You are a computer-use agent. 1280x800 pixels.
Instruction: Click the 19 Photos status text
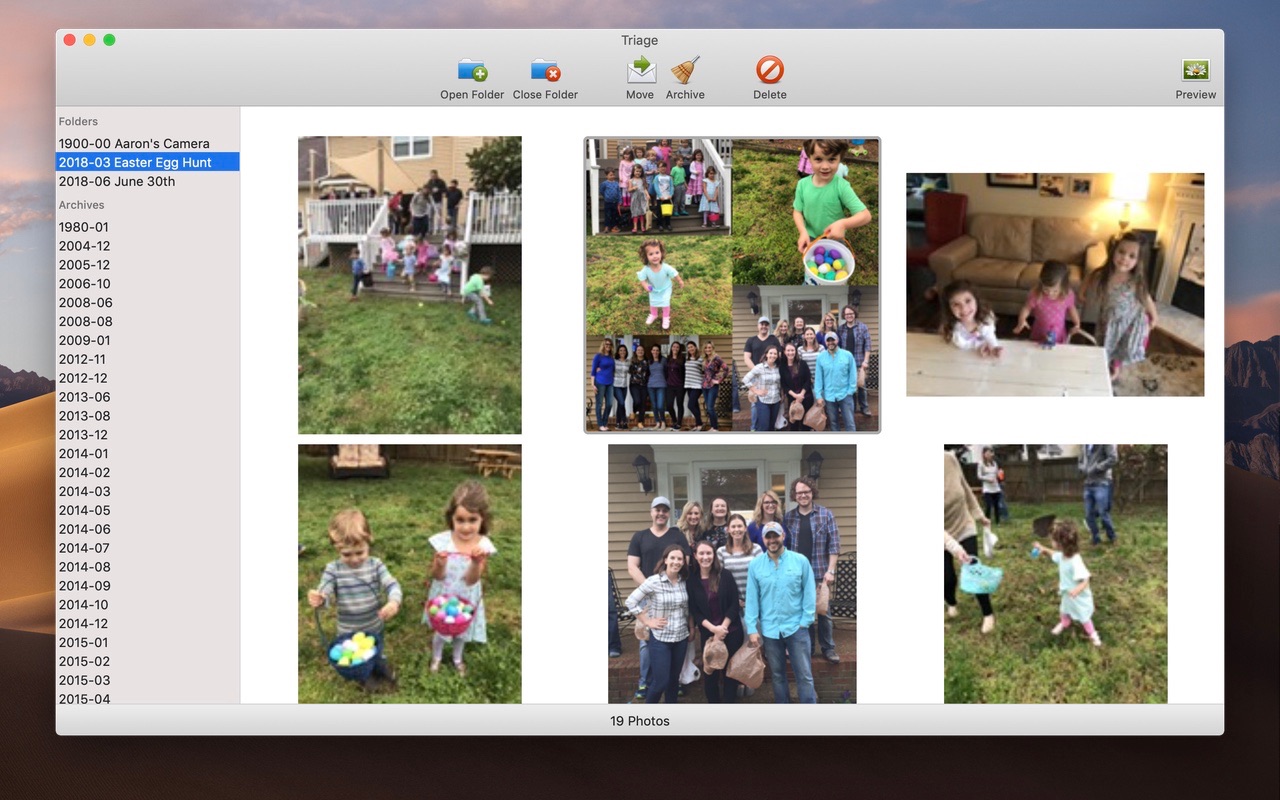point(640,721)
